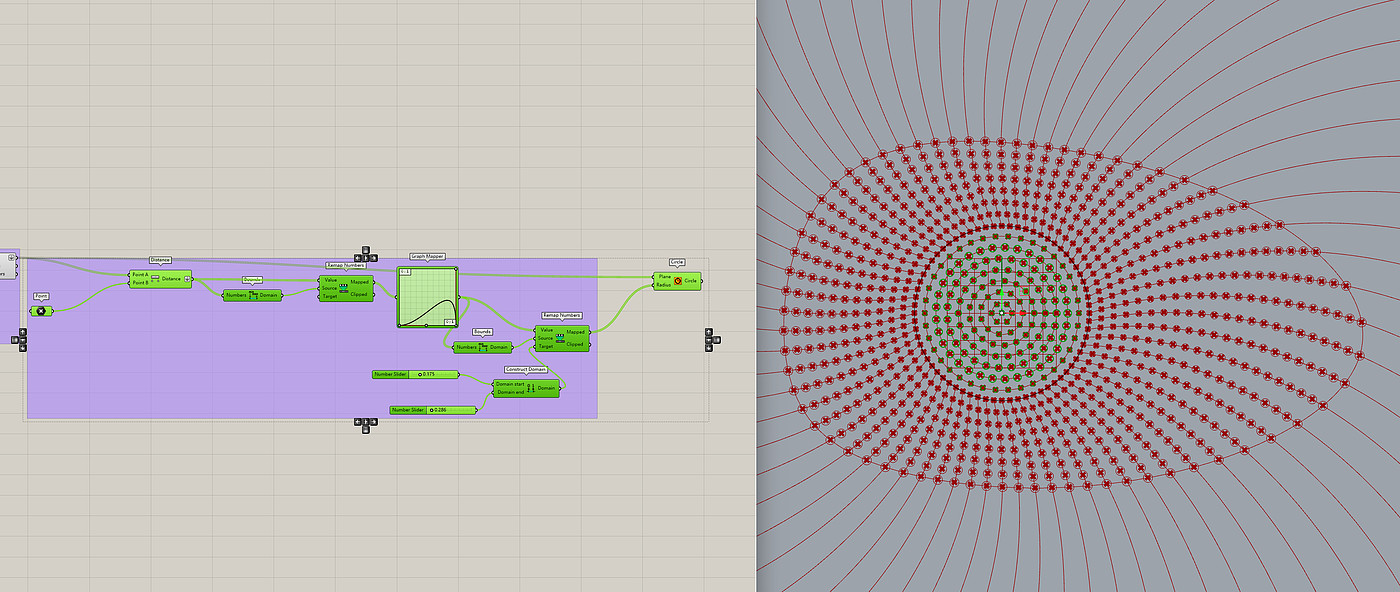Click the white center point in viewport
Image resolution: width=1400 pixels, height=592 pixels.
click(1001, 313)
